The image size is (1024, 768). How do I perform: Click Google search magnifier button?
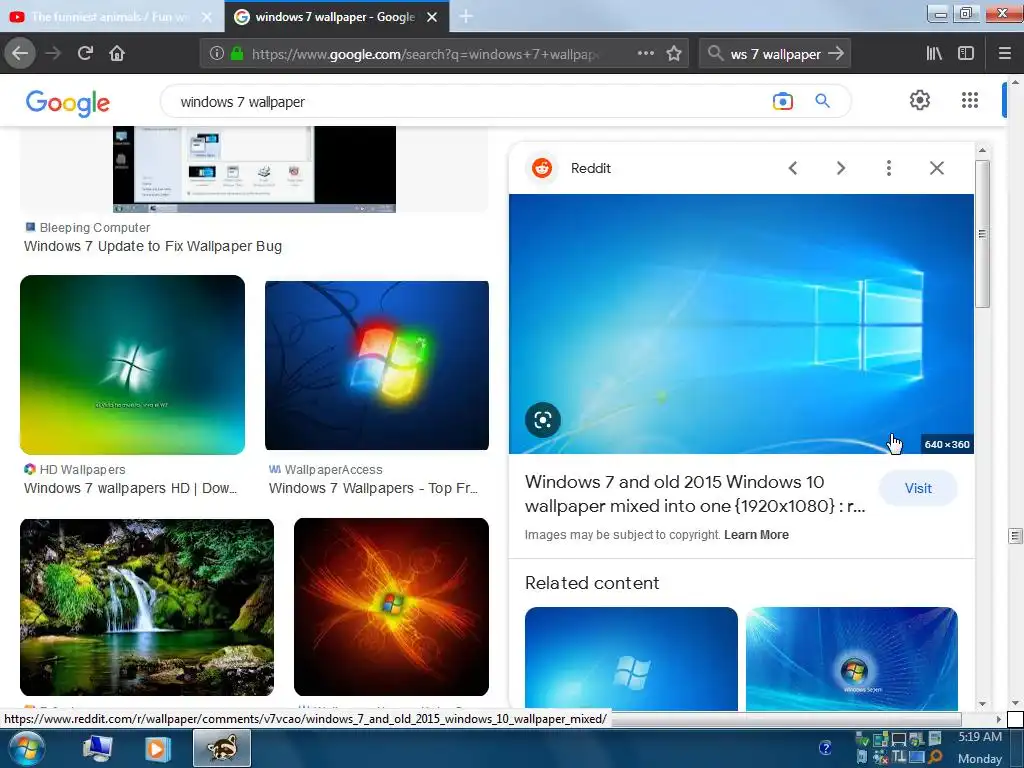click(822, 101)
